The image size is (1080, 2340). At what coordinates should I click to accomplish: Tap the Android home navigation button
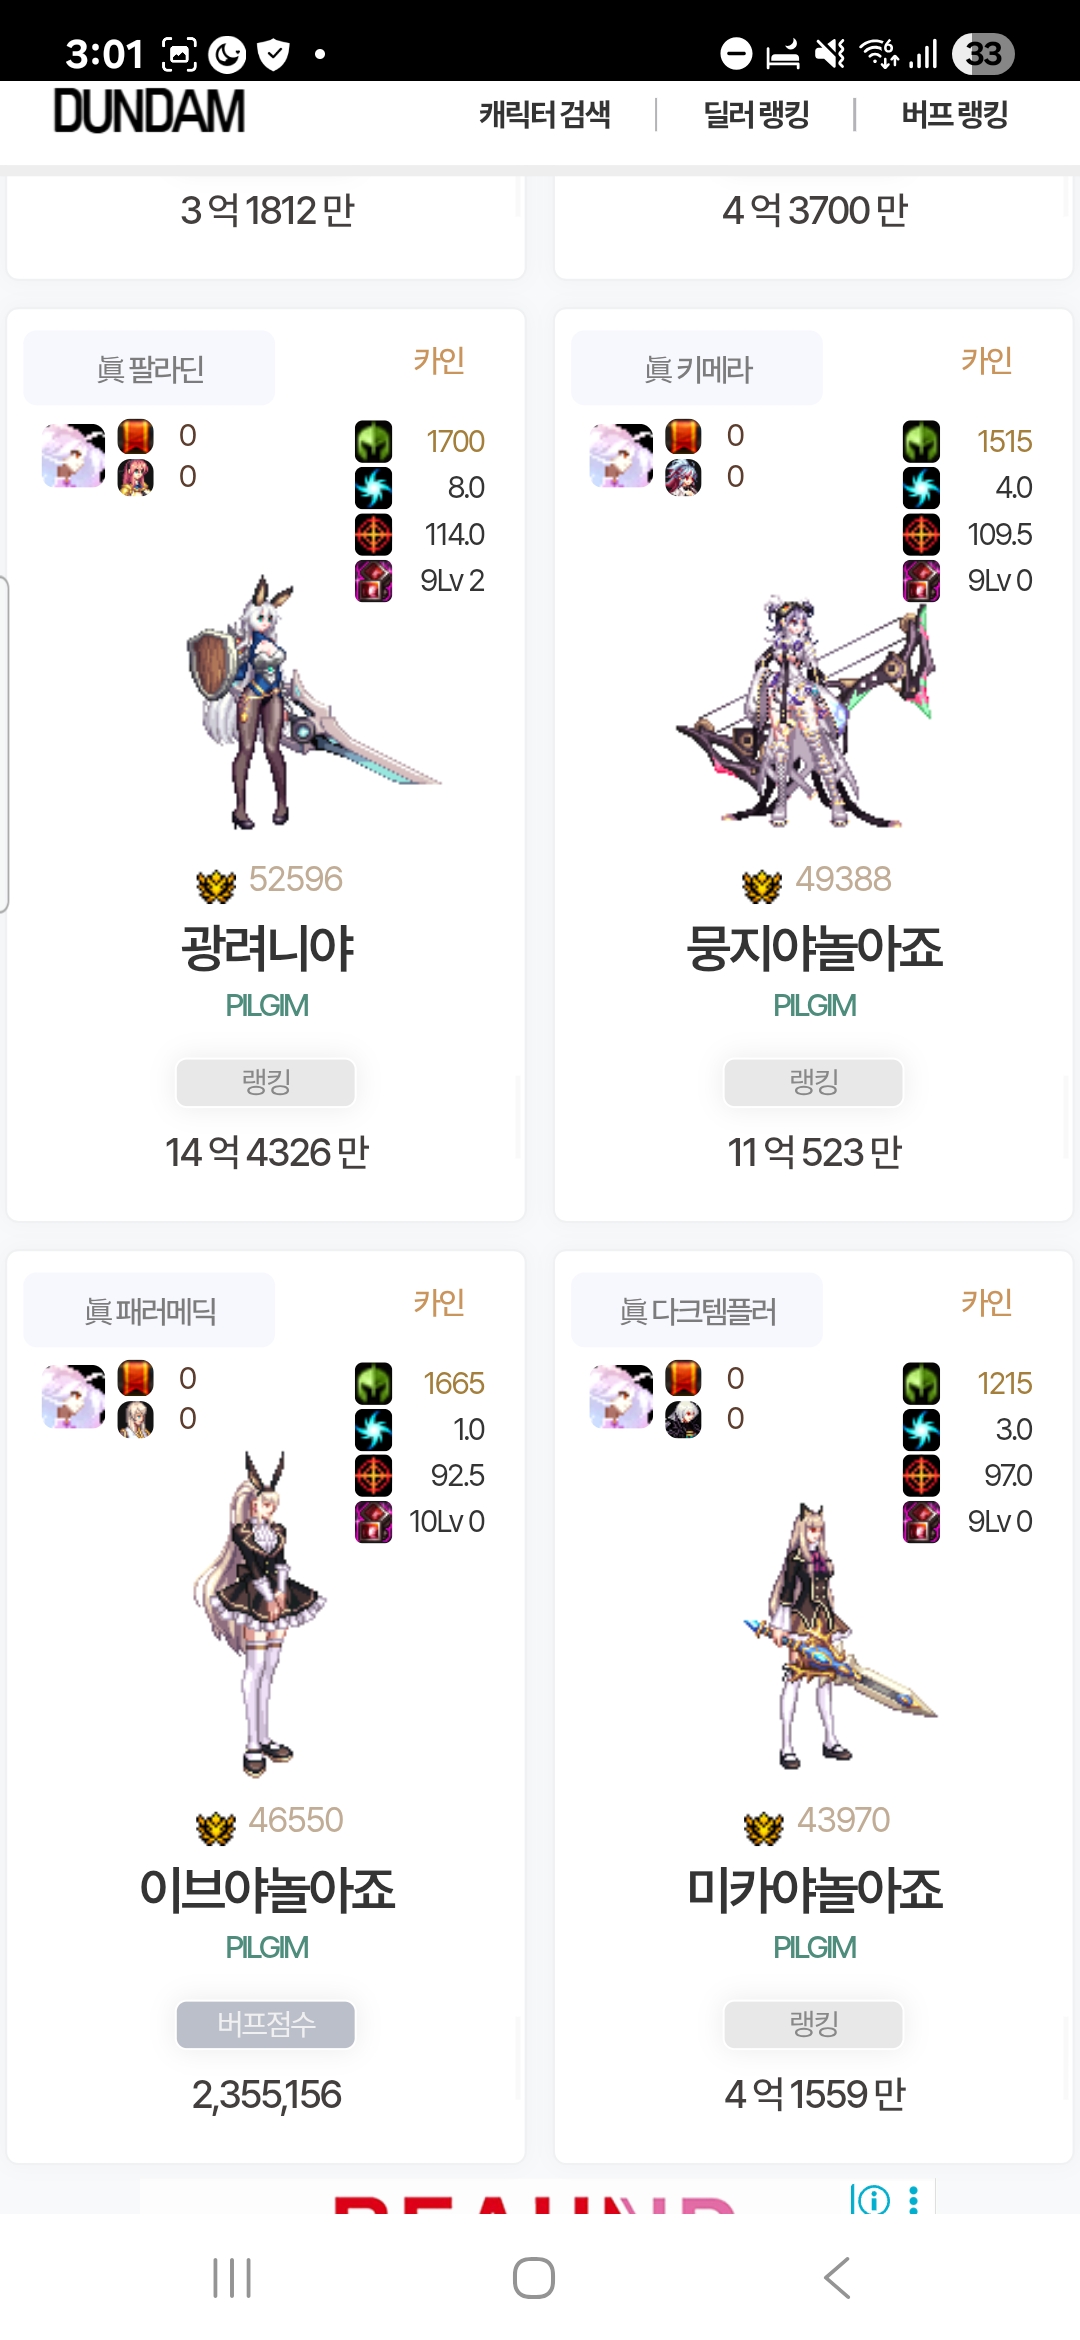(x=534, y=2278)
